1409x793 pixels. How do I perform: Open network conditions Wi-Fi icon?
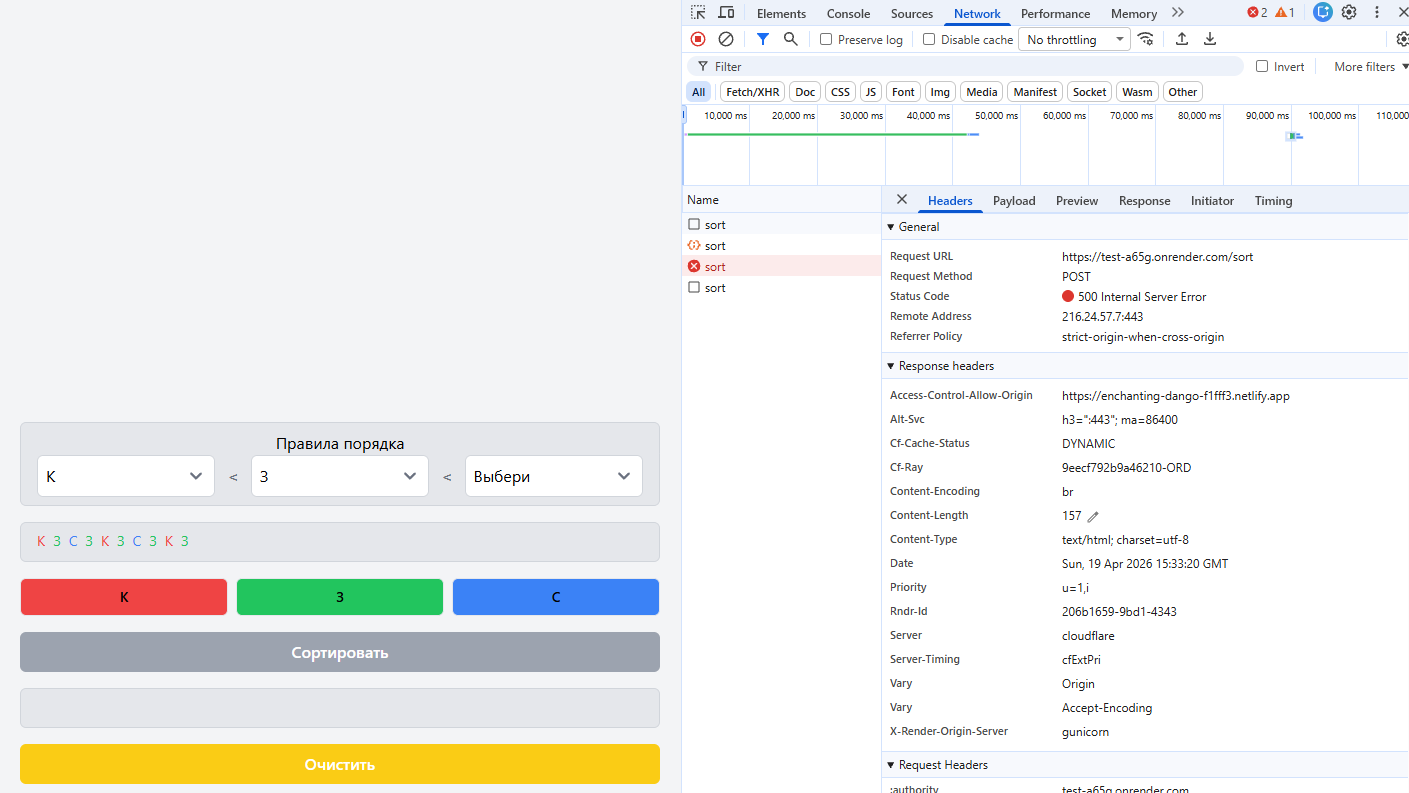(x=1146, y=39)
